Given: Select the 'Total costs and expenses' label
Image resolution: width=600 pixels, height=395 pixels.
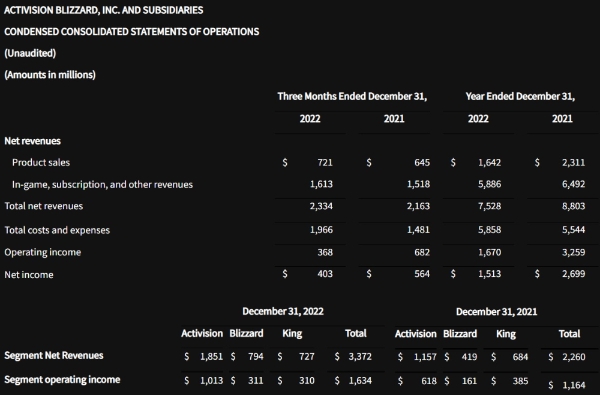Looking at the screenshot, I should (57, 230).
